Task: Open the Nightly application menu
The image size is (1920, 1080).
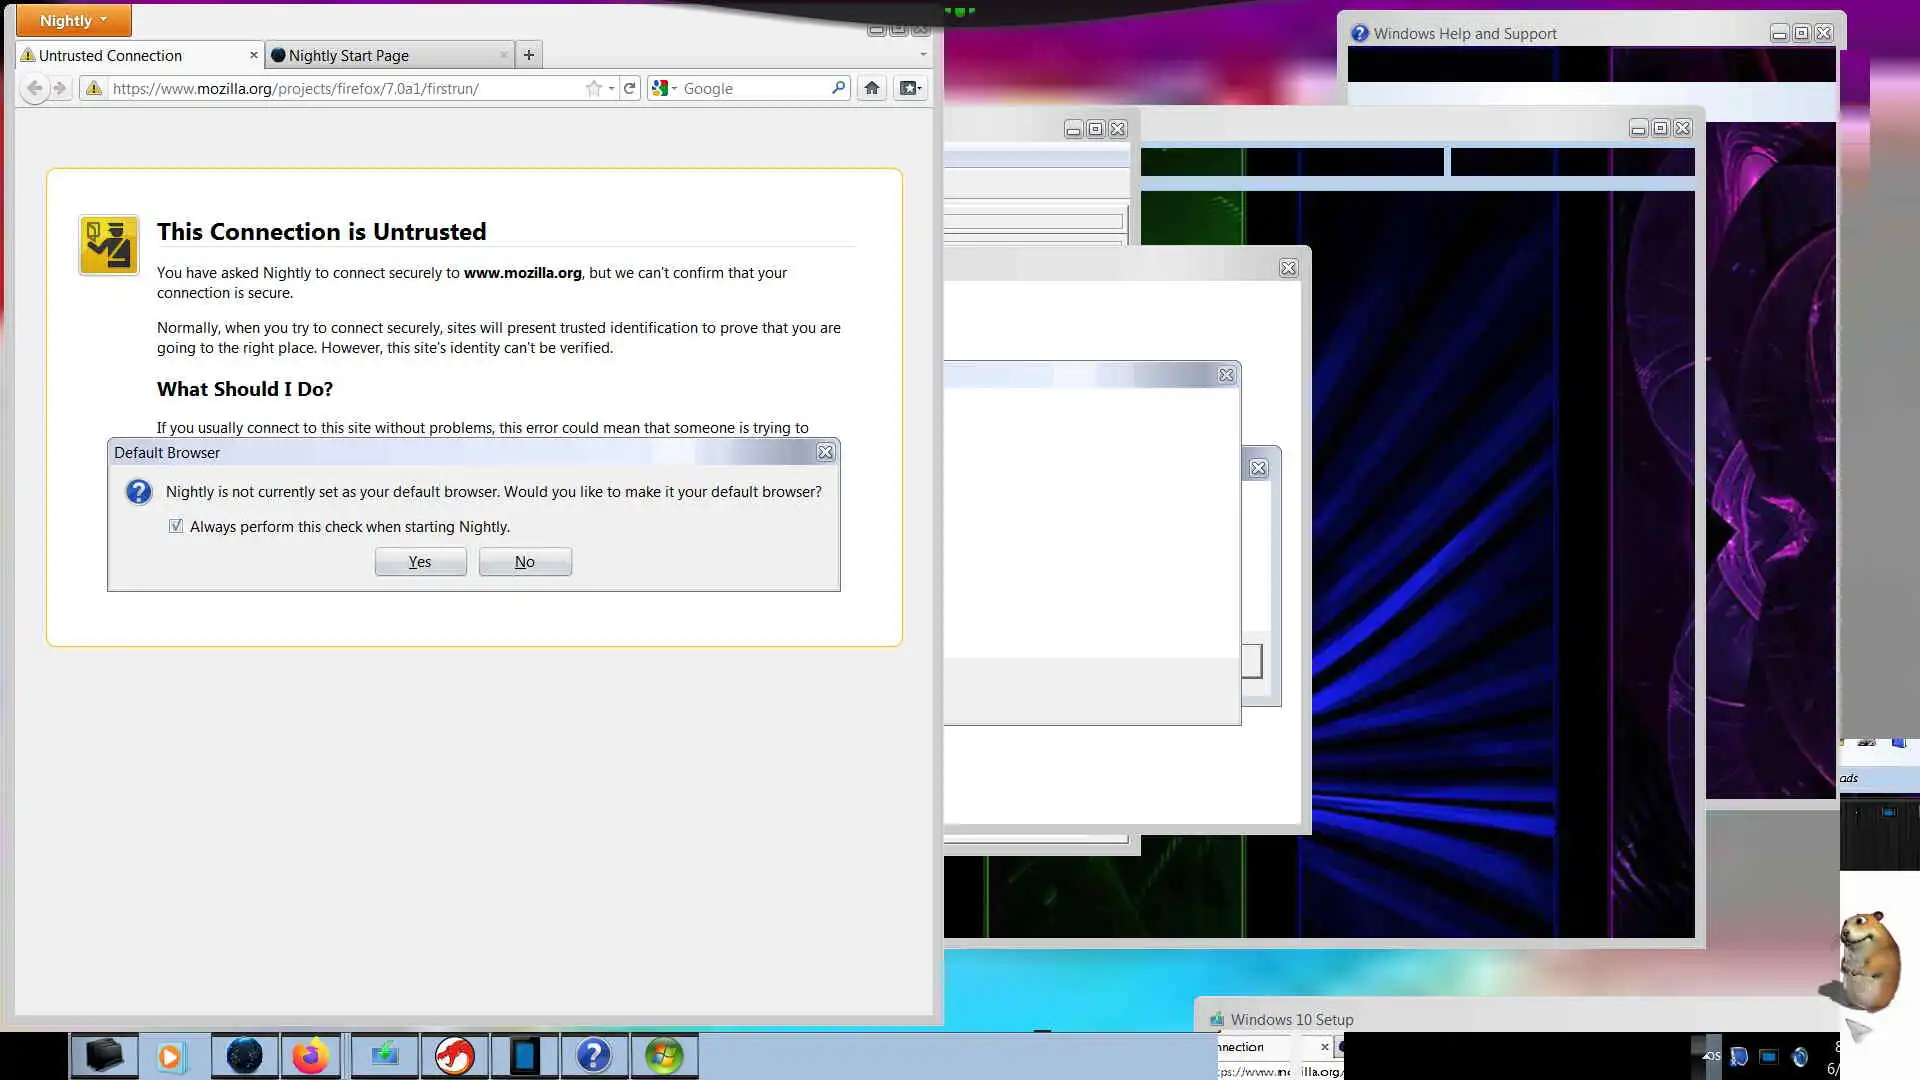Action: click(x=73, y=20)
